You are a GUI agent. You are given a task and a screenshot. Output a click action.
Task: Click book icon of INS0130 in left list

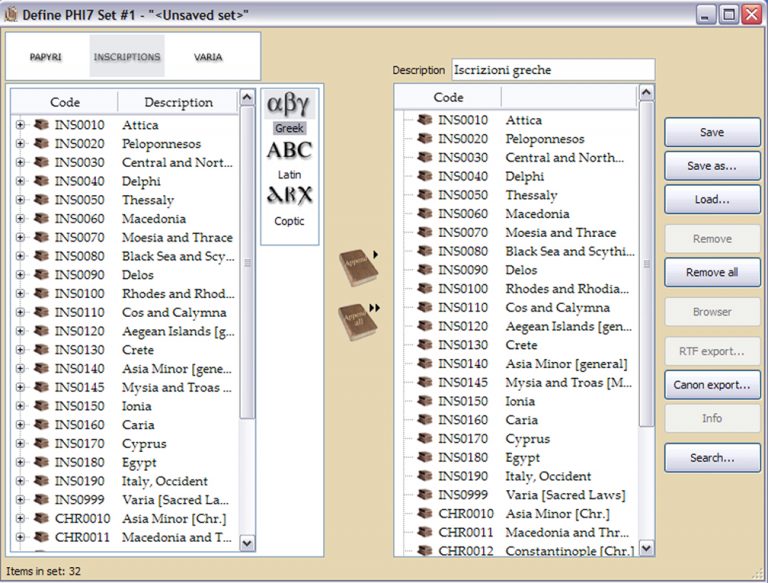tap(42, 350)
